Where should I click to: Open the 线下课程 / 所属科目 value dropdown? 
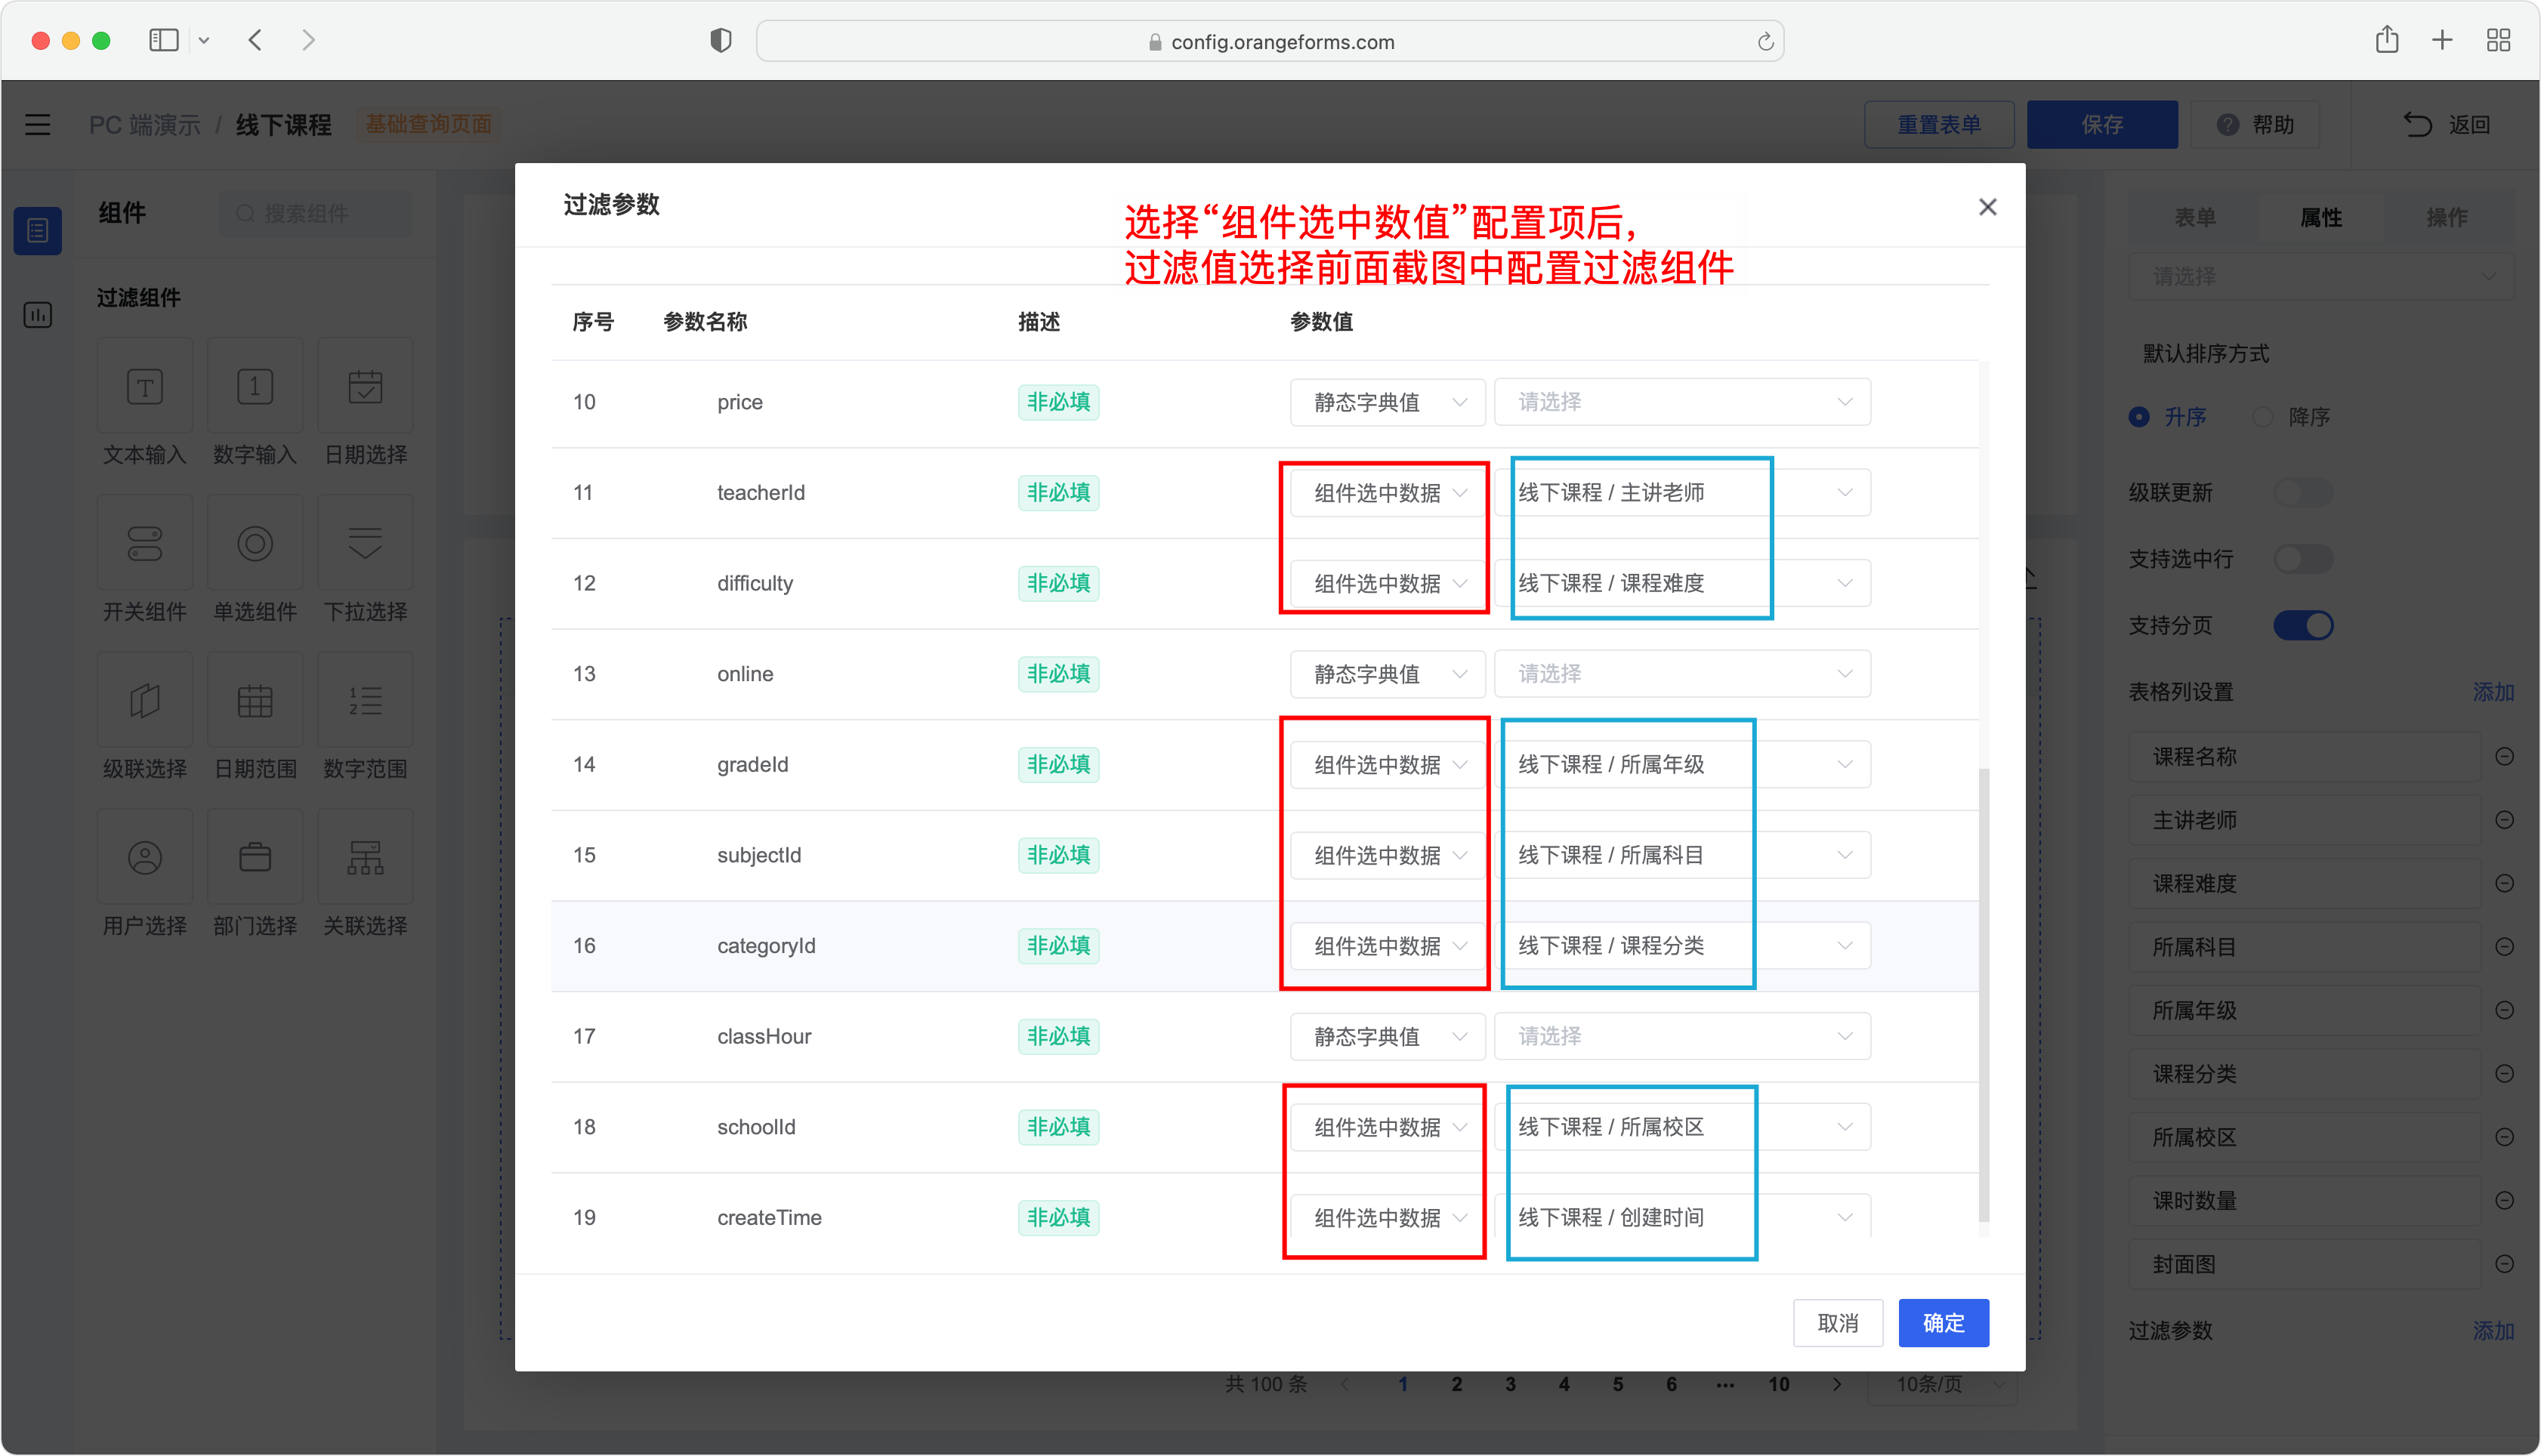tap(1682, 855)
